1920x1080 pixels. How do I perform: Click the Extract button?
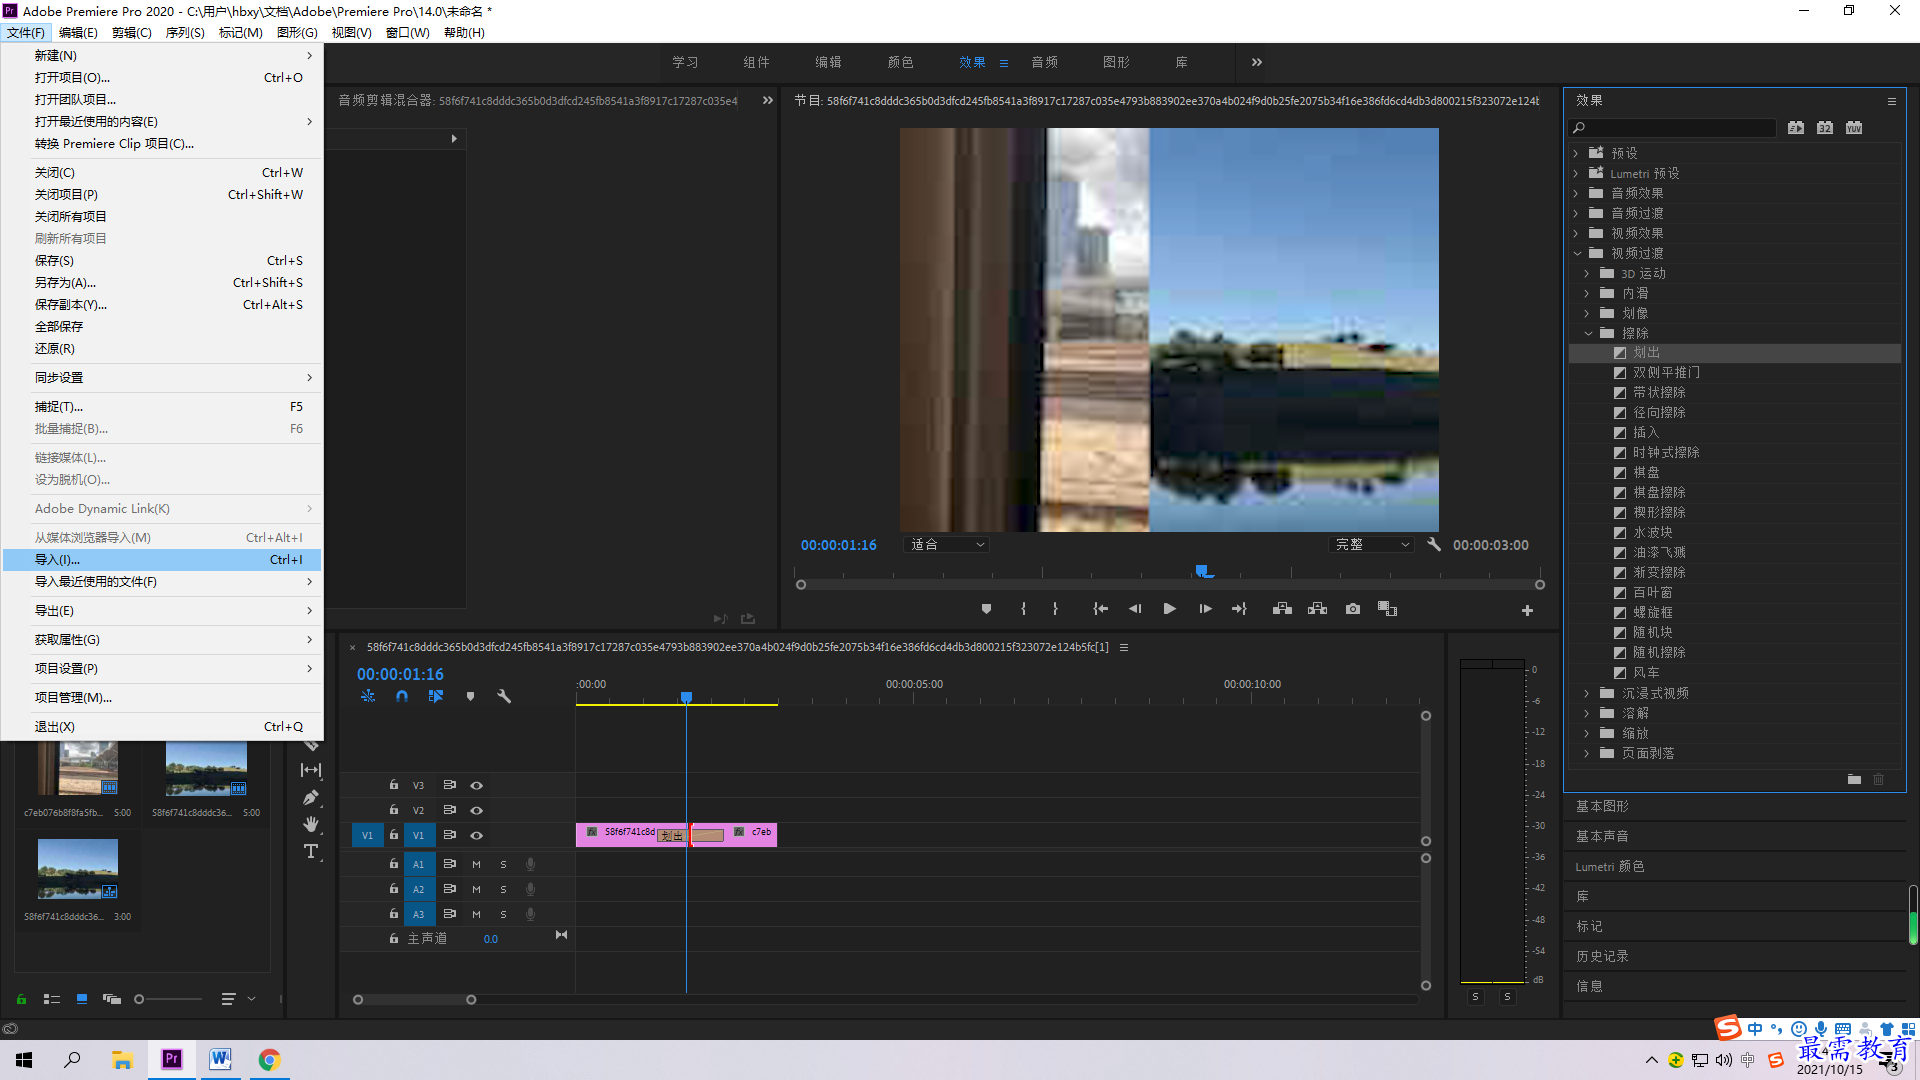point(1317,609)
